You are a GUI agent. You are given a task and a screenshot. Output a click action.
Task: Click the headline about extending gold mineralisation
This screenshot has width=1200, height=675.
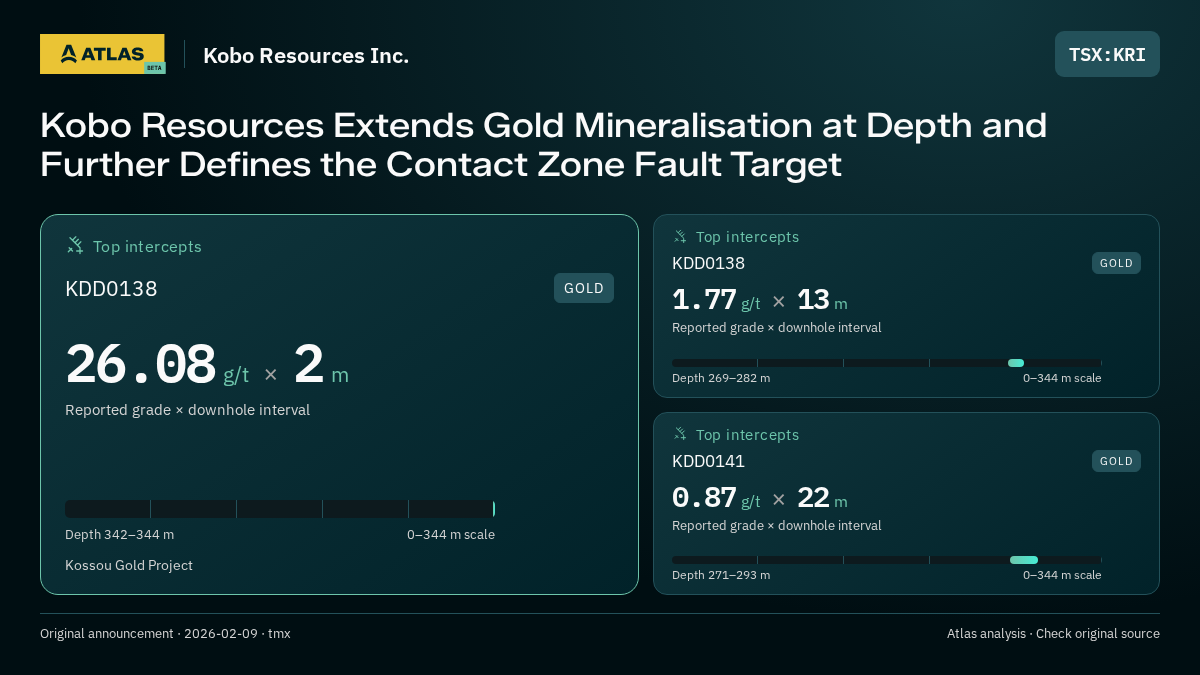(x=544, y=144)
